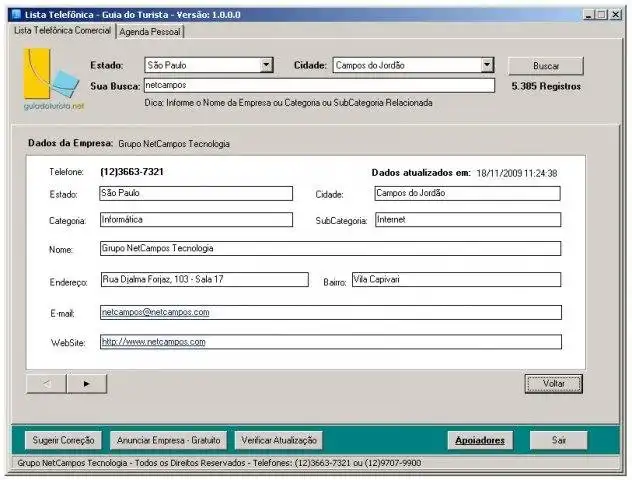Image resolution: width=632 pixels, height=480 pixels.
Task: Click the Bairro field Vila Capivari
Action: point(456,279)
